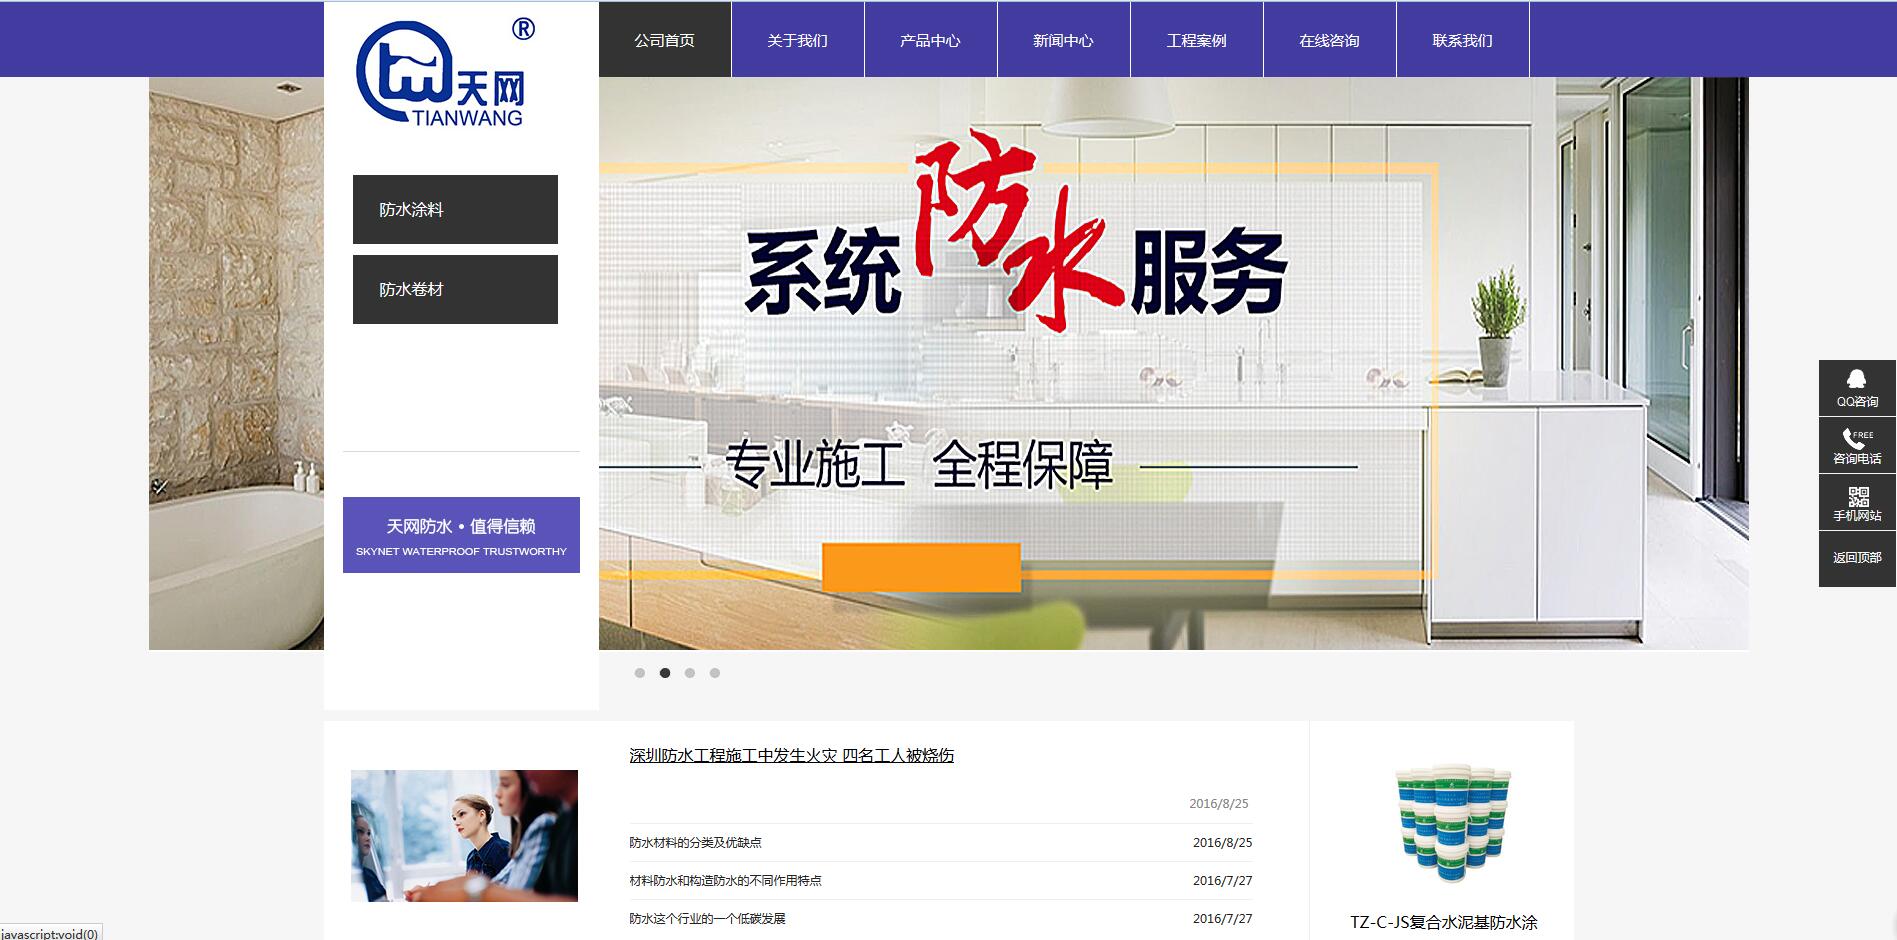Switch to first carousel slide dot
Screen dimensions: 1897x940
[640, 673]
